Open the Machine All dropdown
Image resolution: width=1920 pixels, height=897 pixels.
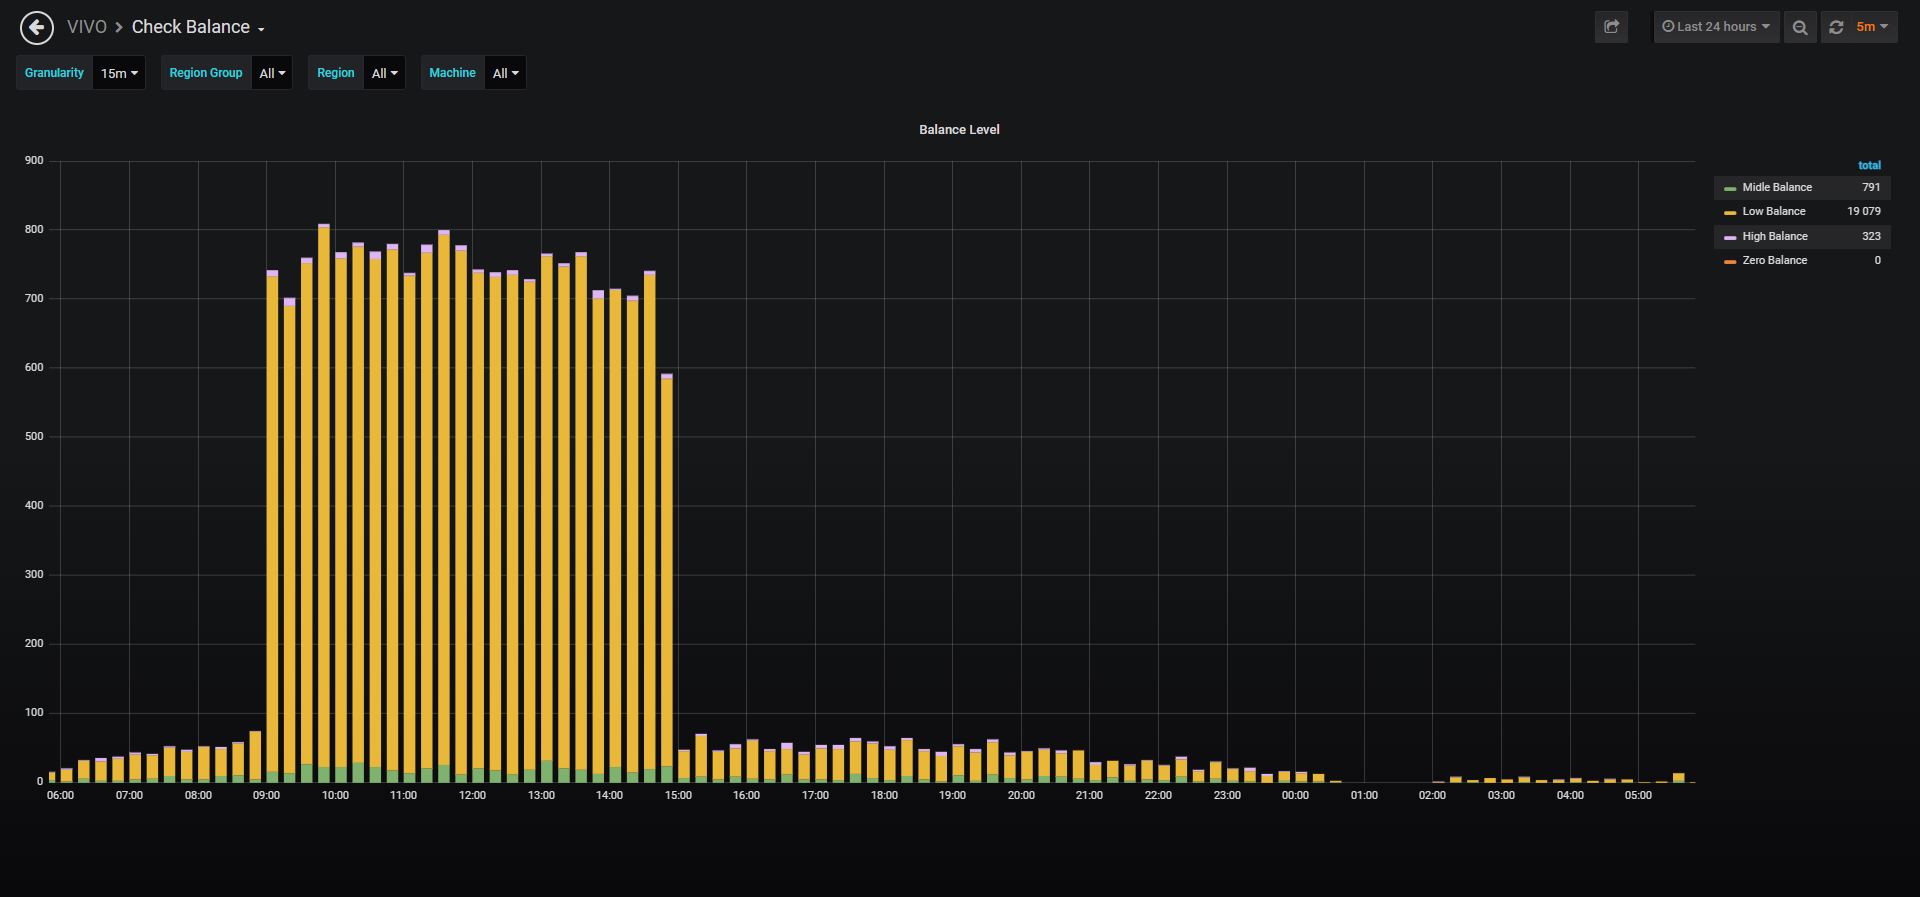(505, 73)
